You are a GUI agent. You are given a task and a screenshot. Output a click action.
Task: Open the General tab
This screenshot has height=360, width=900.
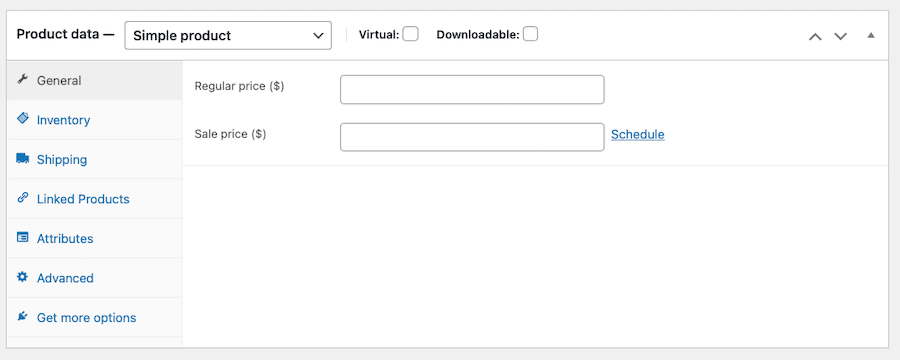95,80
